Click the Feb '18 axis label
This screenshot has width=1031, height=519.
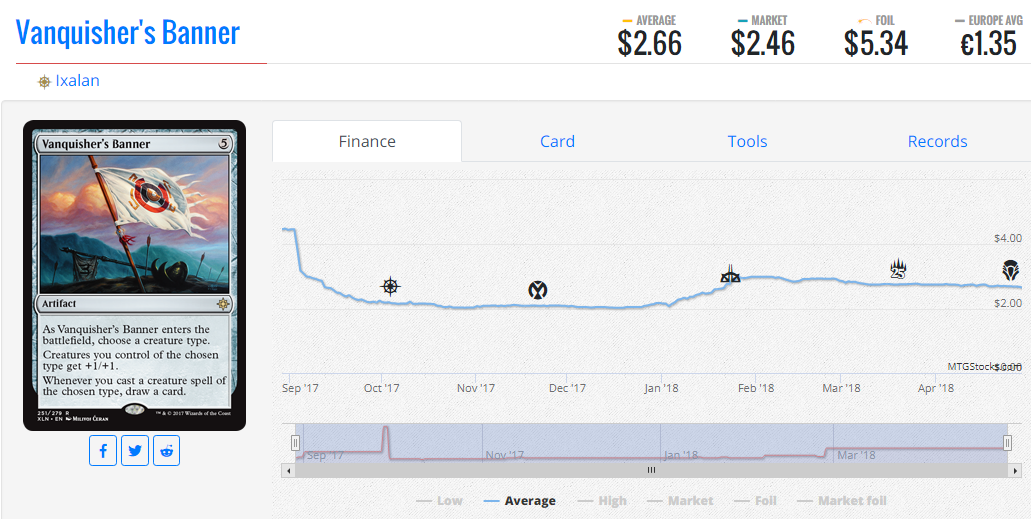click(756, 388)
